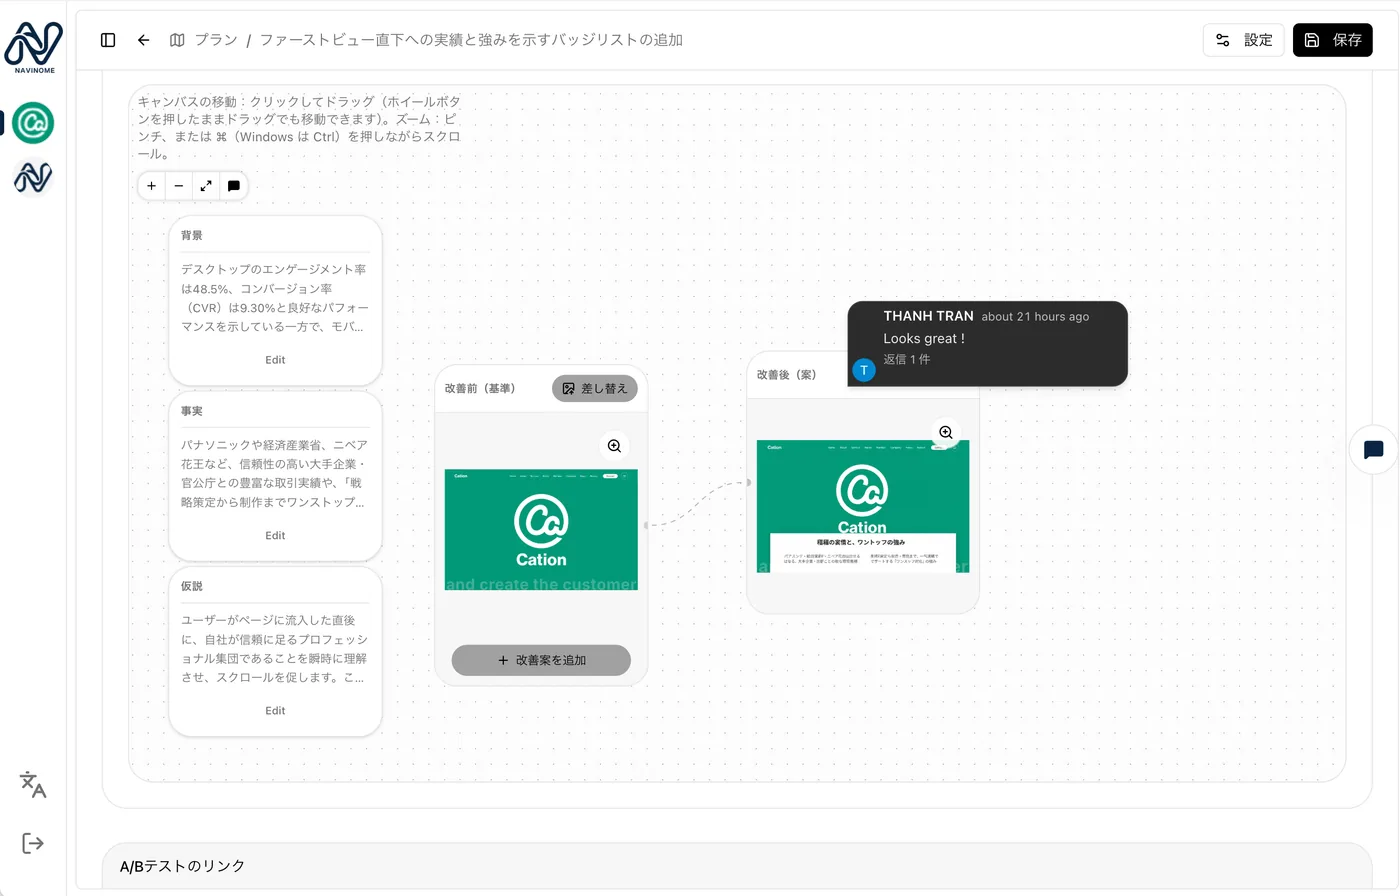
Task: Click the A/Bテストのリンク heading
Action: [183, 866]
